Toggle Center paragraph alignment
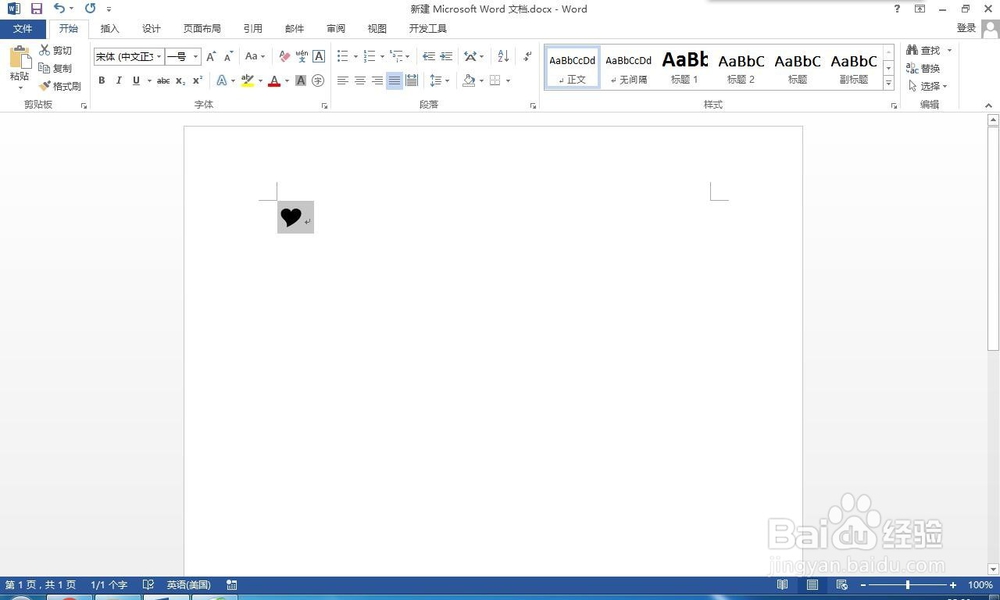 pyautogui.click(x=360, y=80)
